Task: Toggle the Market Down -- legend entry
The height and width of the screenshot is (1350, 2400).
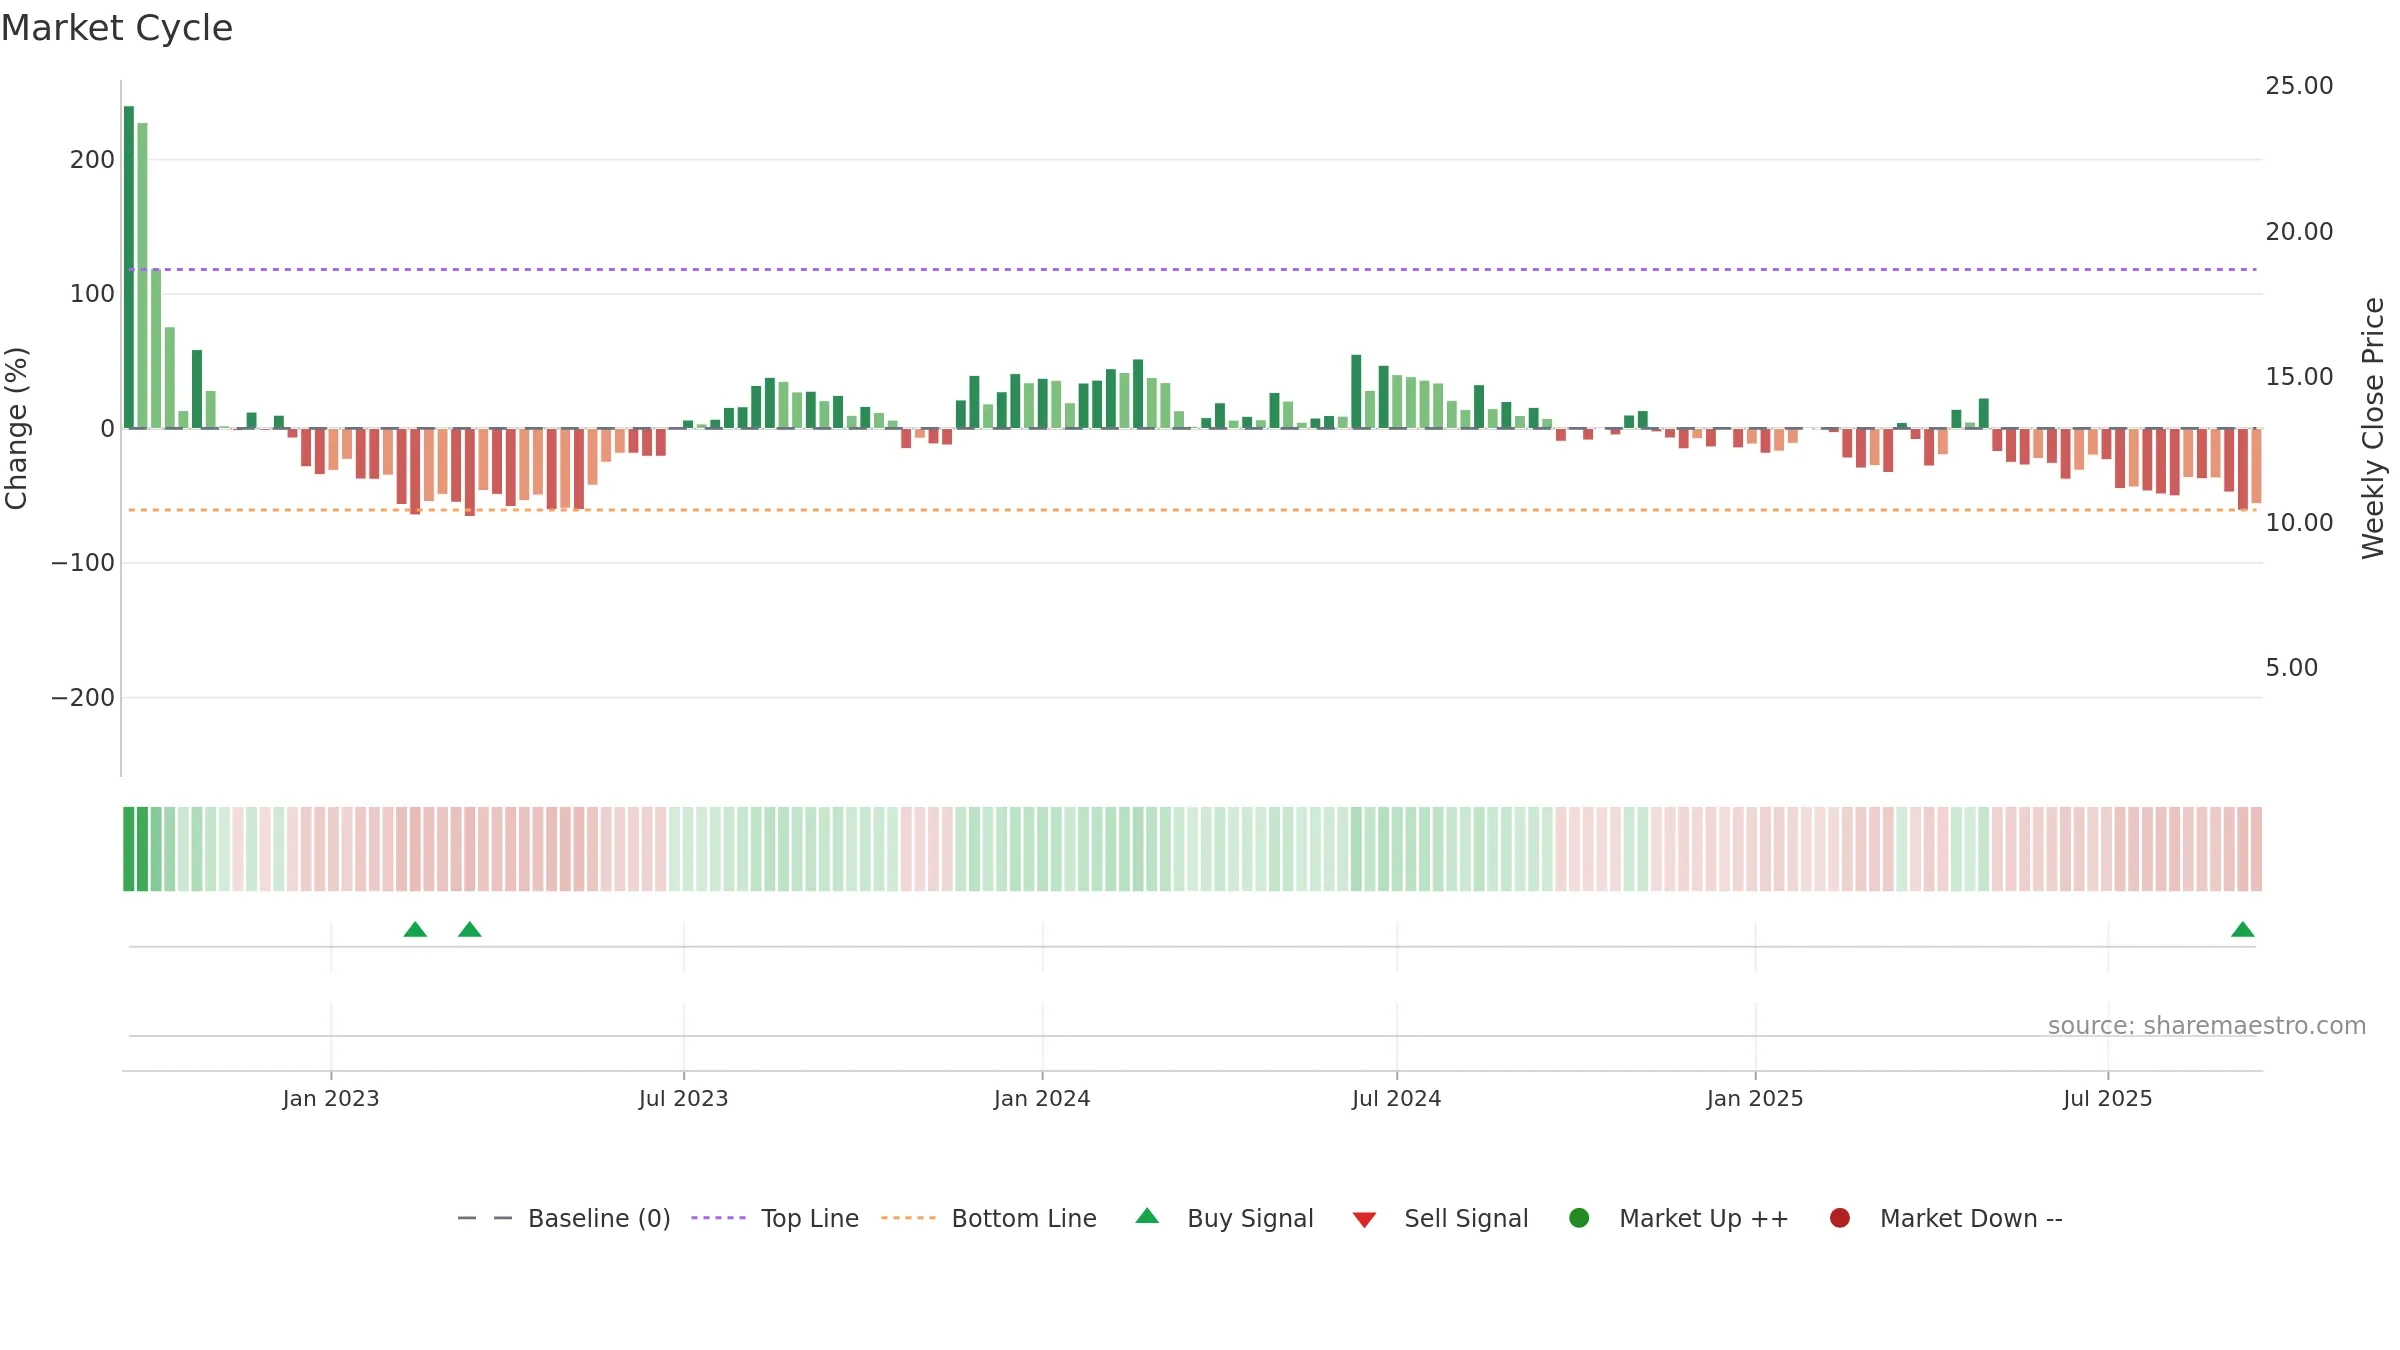Action: 1946,1218
